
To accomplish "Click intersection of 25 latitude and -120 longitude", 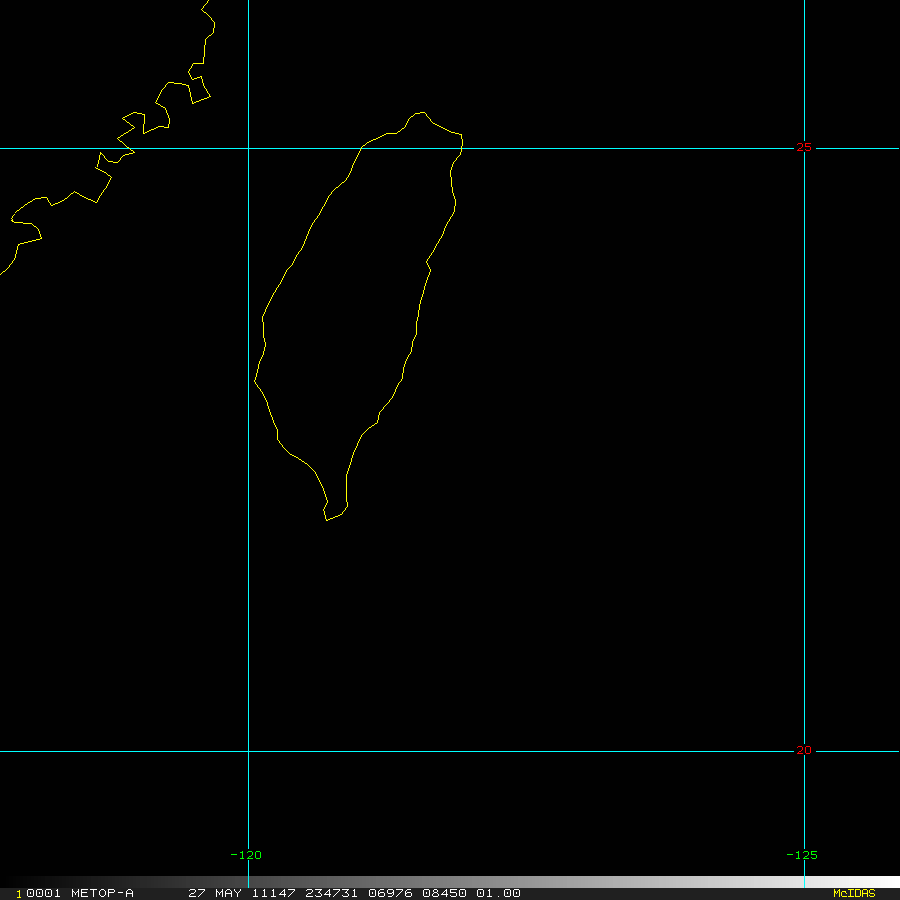I will [248, 148].
